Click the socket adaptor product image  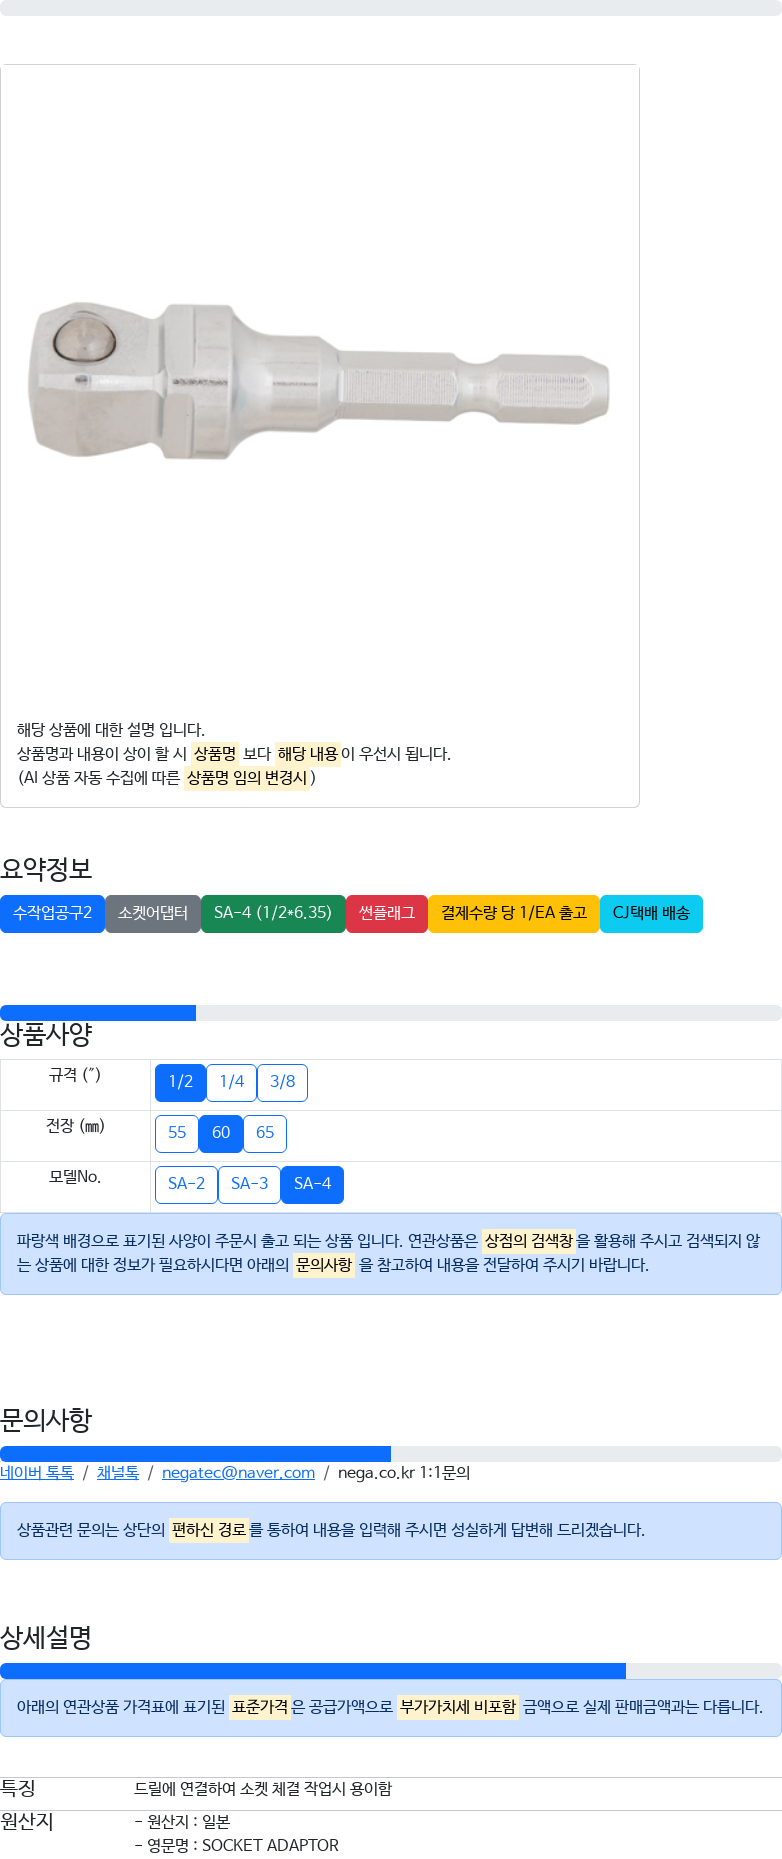(319, 381)
